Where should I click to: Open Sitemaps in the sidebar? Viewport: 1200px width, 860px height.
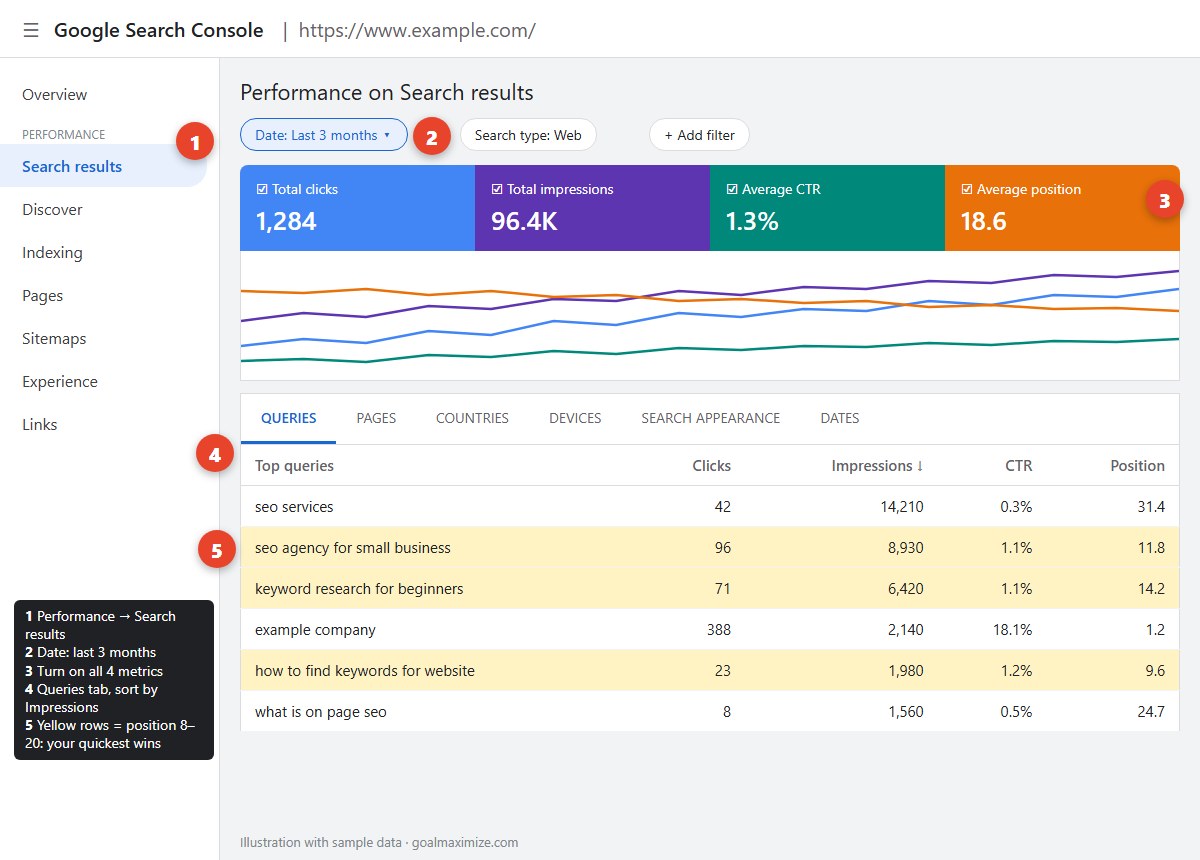point(54,339)
